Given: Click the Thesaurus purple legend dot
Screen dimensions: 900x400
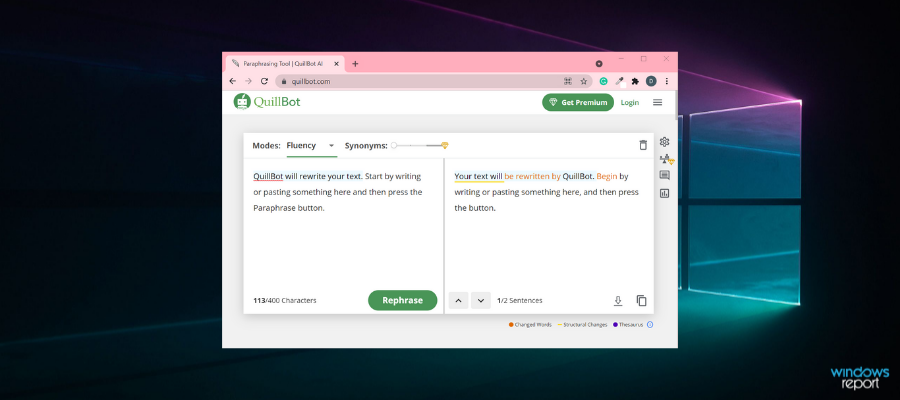Looking at the screenshot, I should pos(615,325).
